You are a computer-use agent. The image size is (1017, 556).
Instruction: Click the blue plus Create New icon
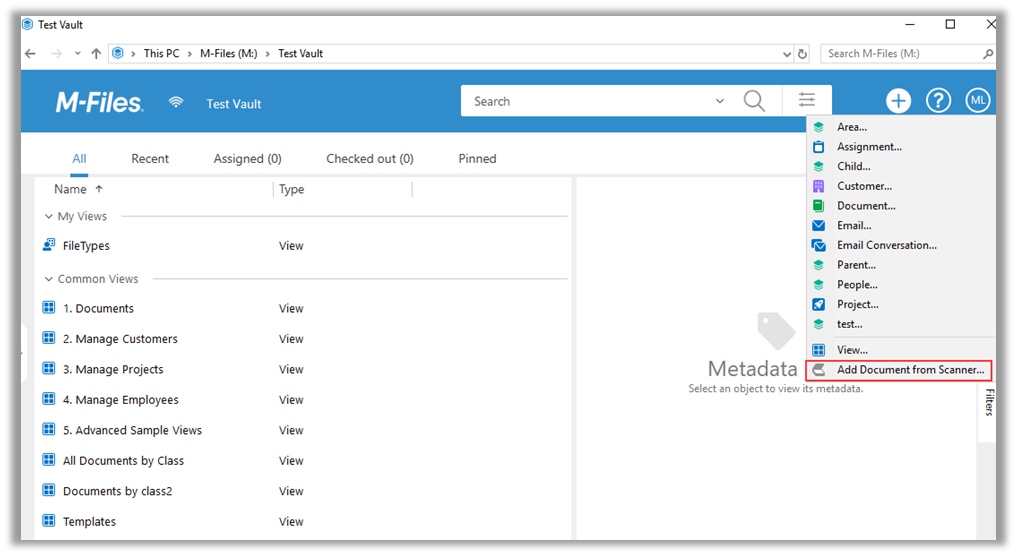tap(898, 101)
